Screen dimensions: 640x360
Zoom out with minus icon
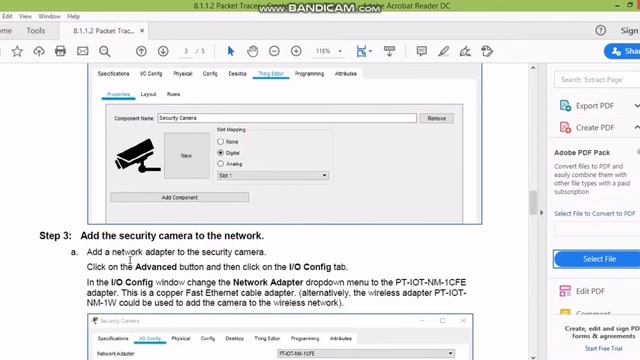pyautogui.click(x=274, y=51)
